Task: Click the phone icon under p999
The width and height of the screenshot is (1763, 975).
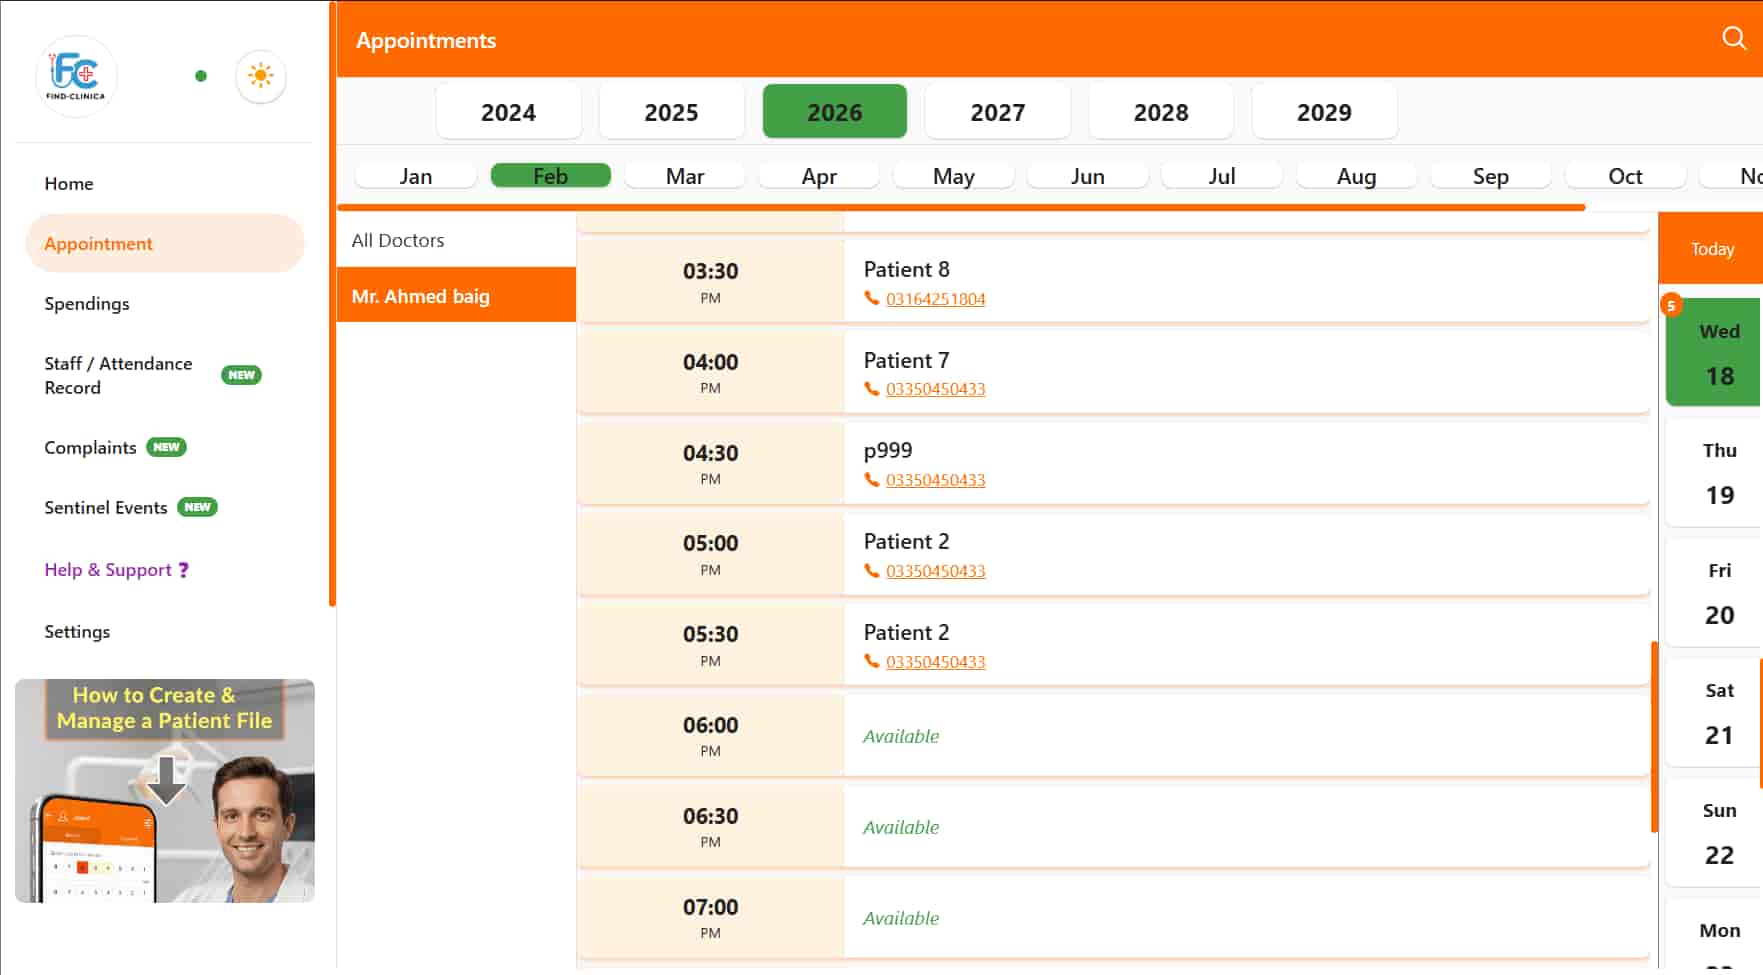Action: click(x=871, y=480)
